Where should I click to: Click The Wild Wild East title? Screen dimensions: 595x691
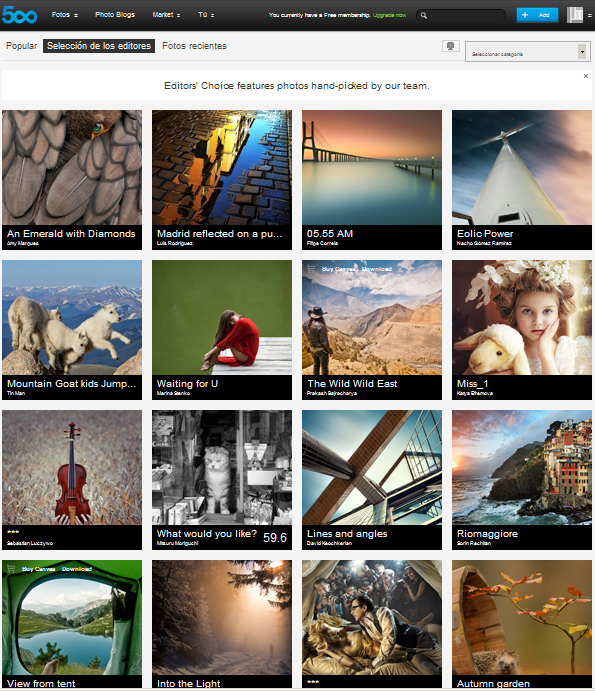click(x=352, y=384)
